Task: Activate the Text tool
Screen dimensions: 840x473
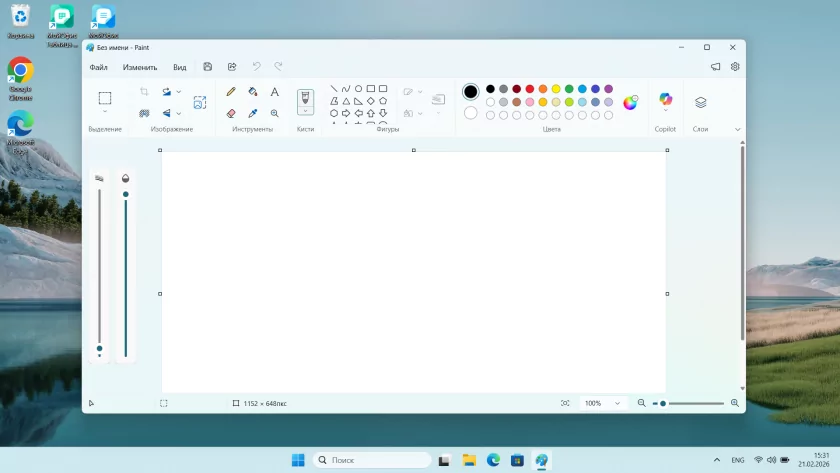Action: point(275,91)
